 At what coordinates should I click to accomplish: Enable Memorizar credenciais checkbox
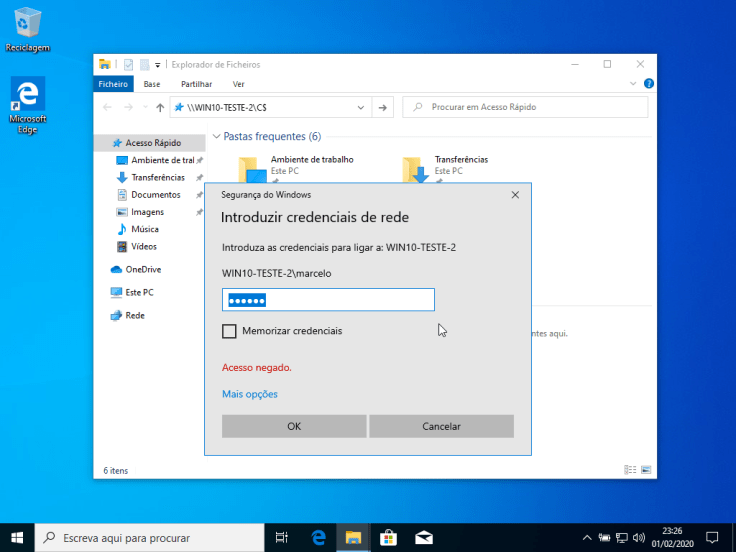tap(229, 331)
